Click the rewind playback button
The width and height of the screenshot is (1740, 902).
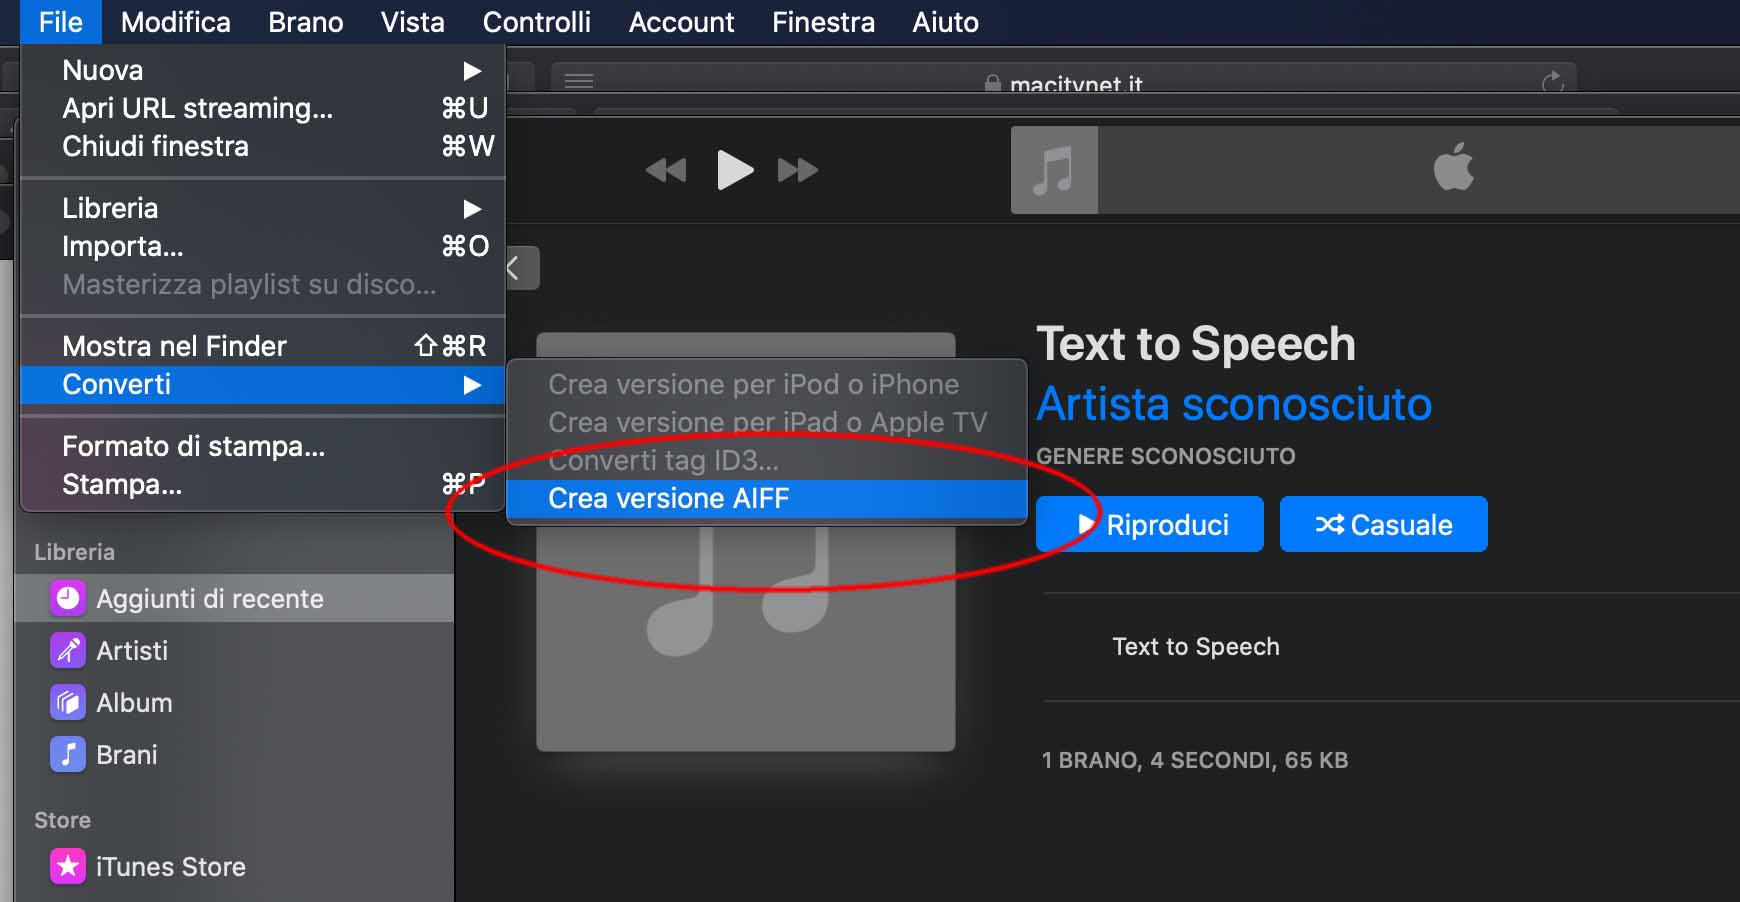(666, 170)
